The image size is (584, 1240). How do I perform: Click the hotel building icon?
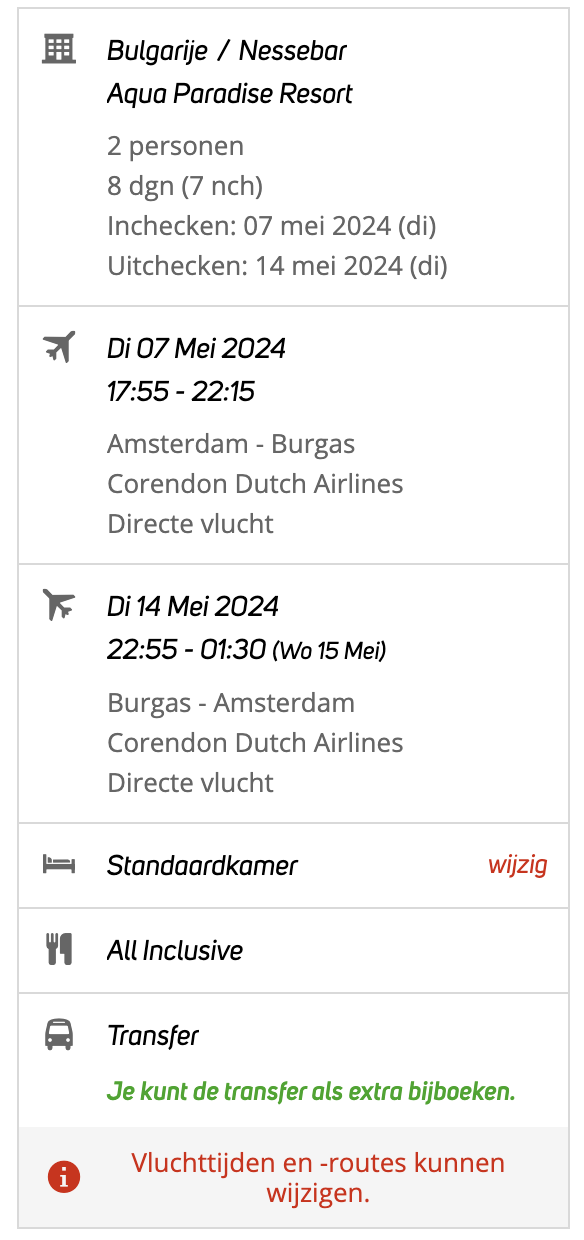(x=59, y=48)
